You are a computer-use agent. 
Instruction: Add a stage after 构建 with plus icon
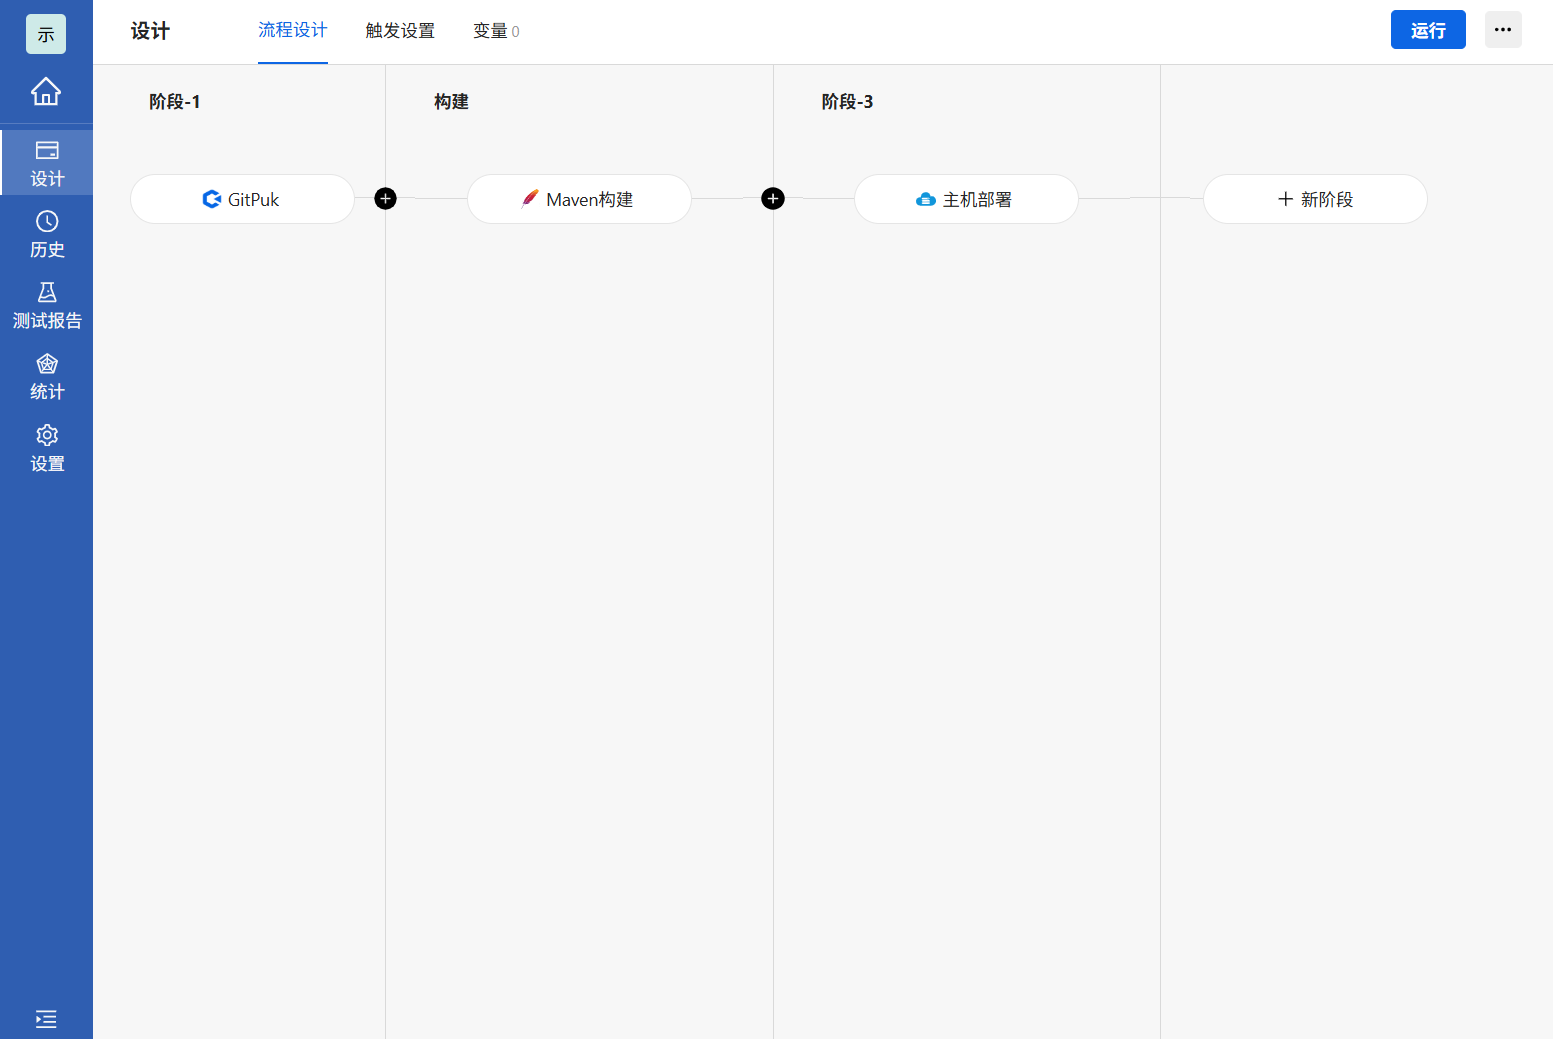point(773,199)
